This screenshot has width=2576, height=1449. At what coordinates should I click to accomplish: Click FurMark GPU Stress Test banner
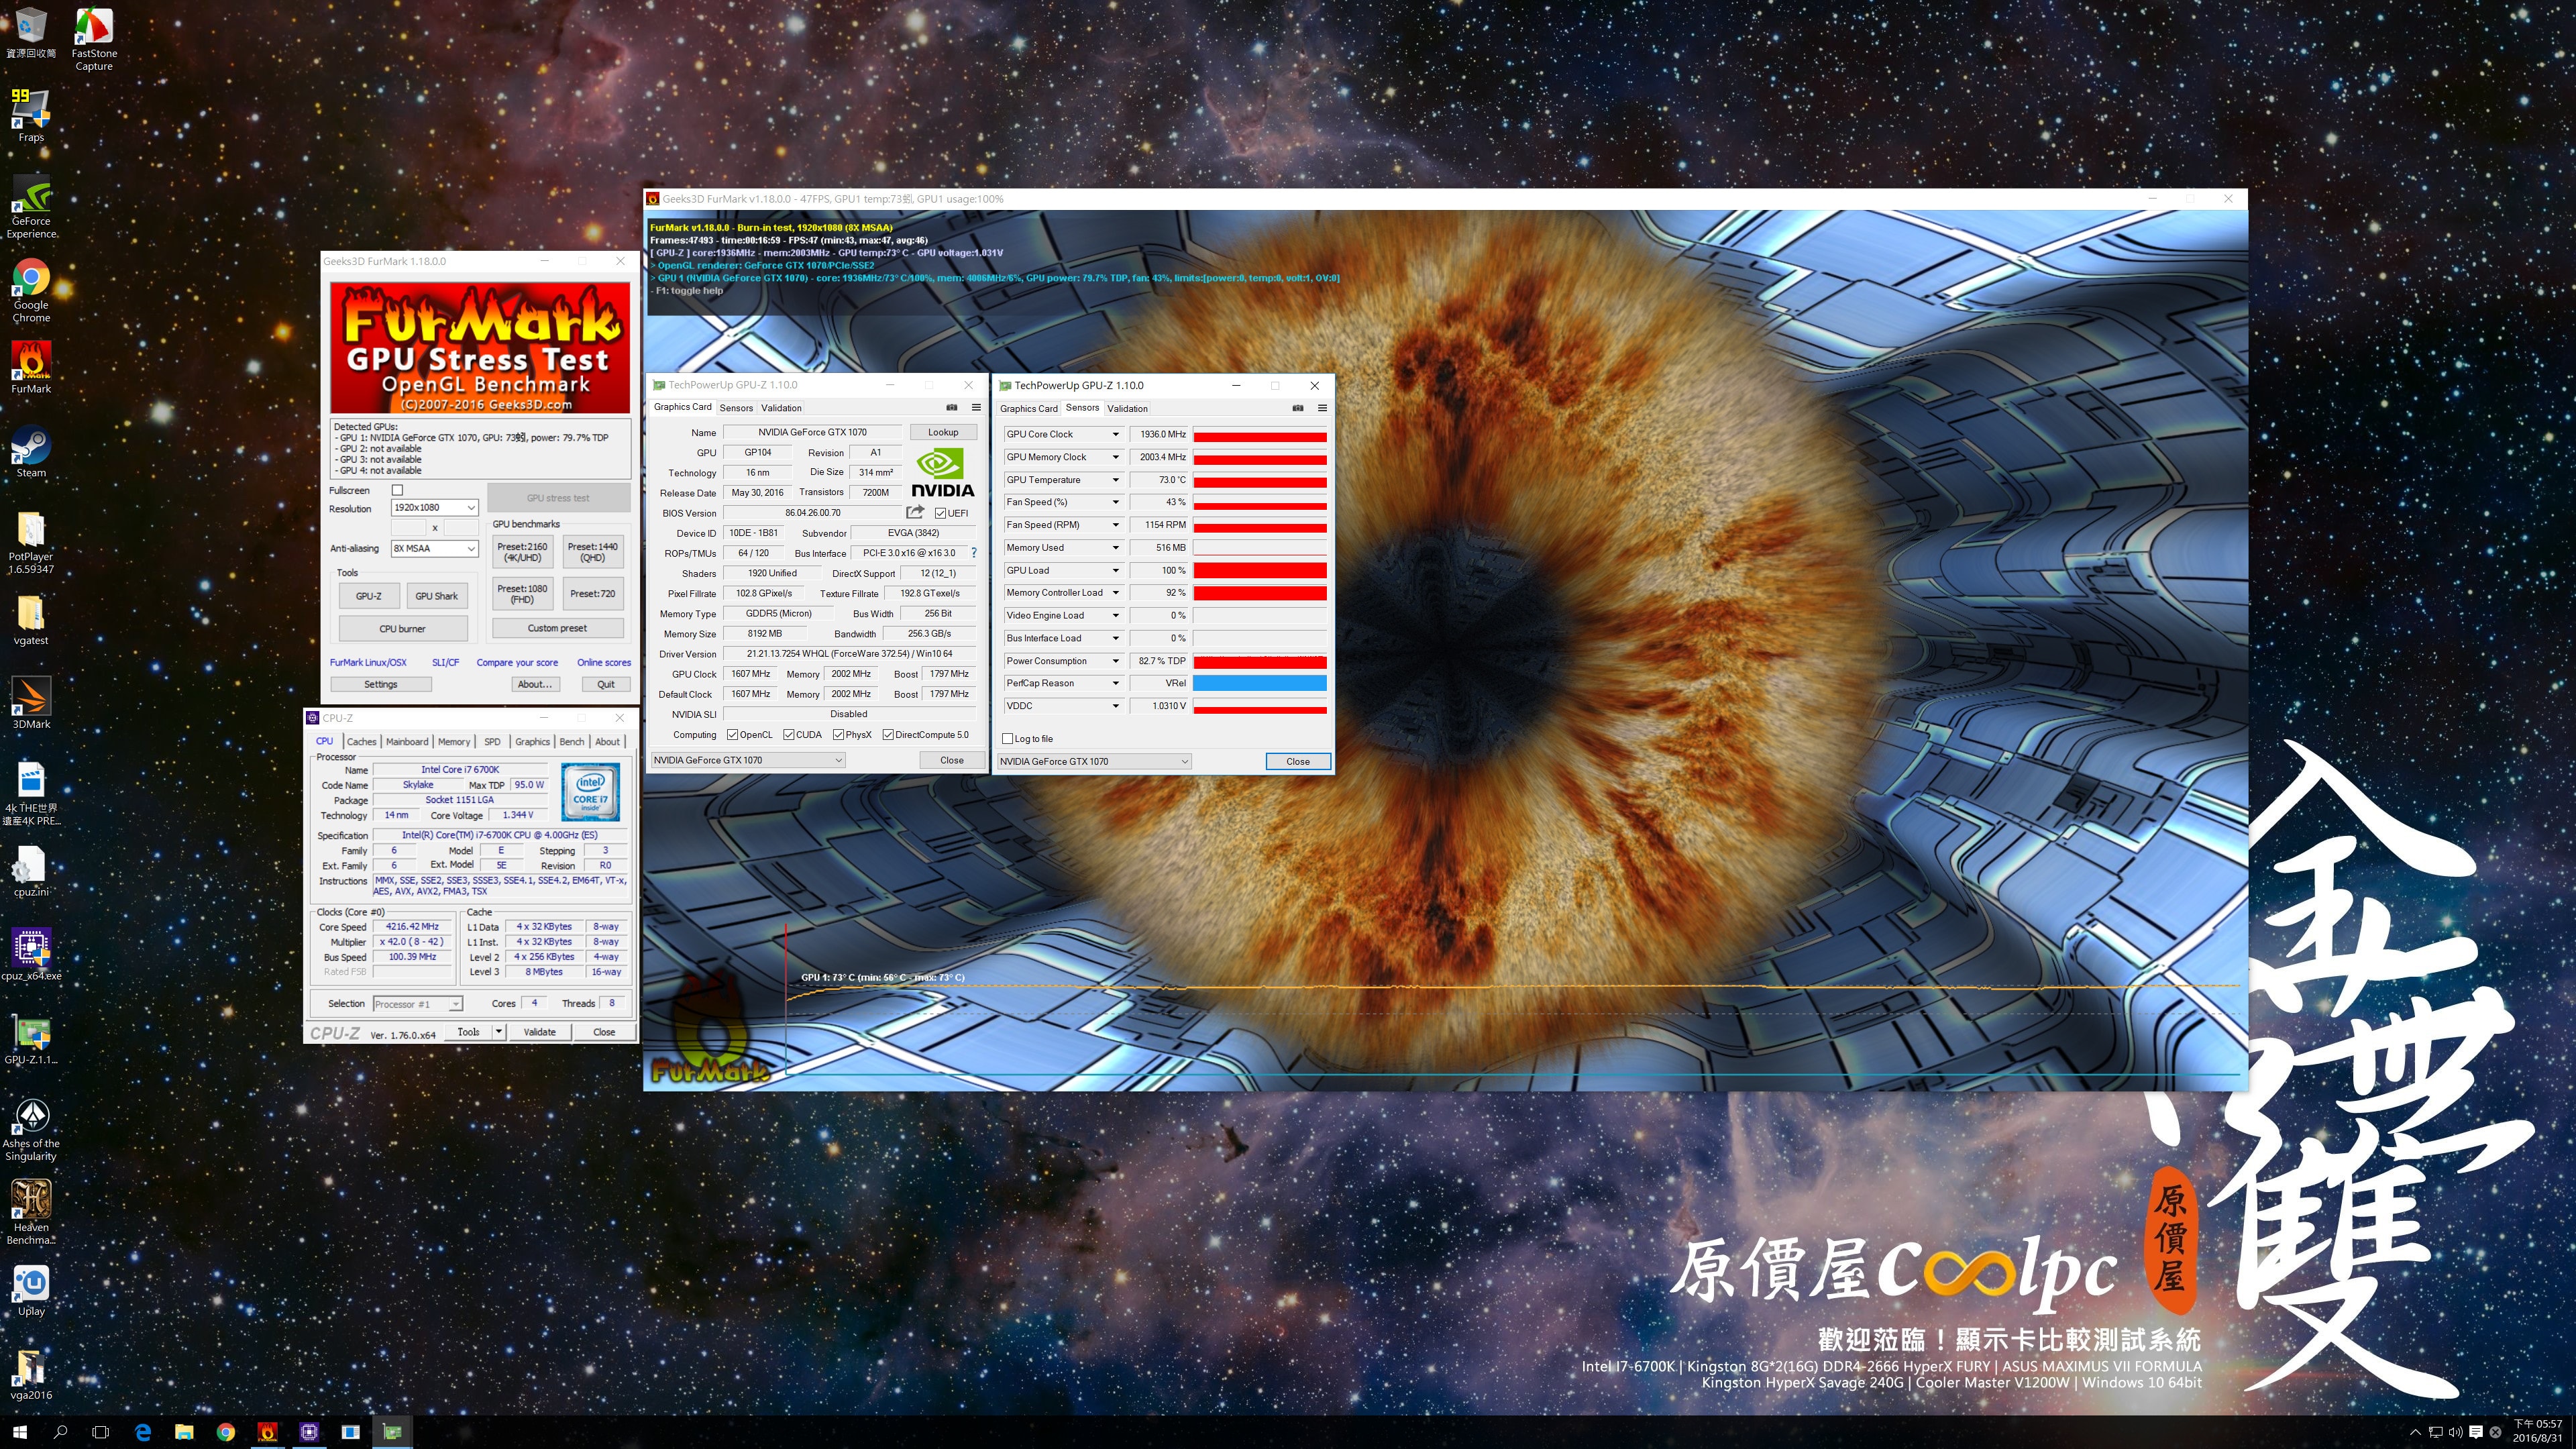tap(480, 348)
